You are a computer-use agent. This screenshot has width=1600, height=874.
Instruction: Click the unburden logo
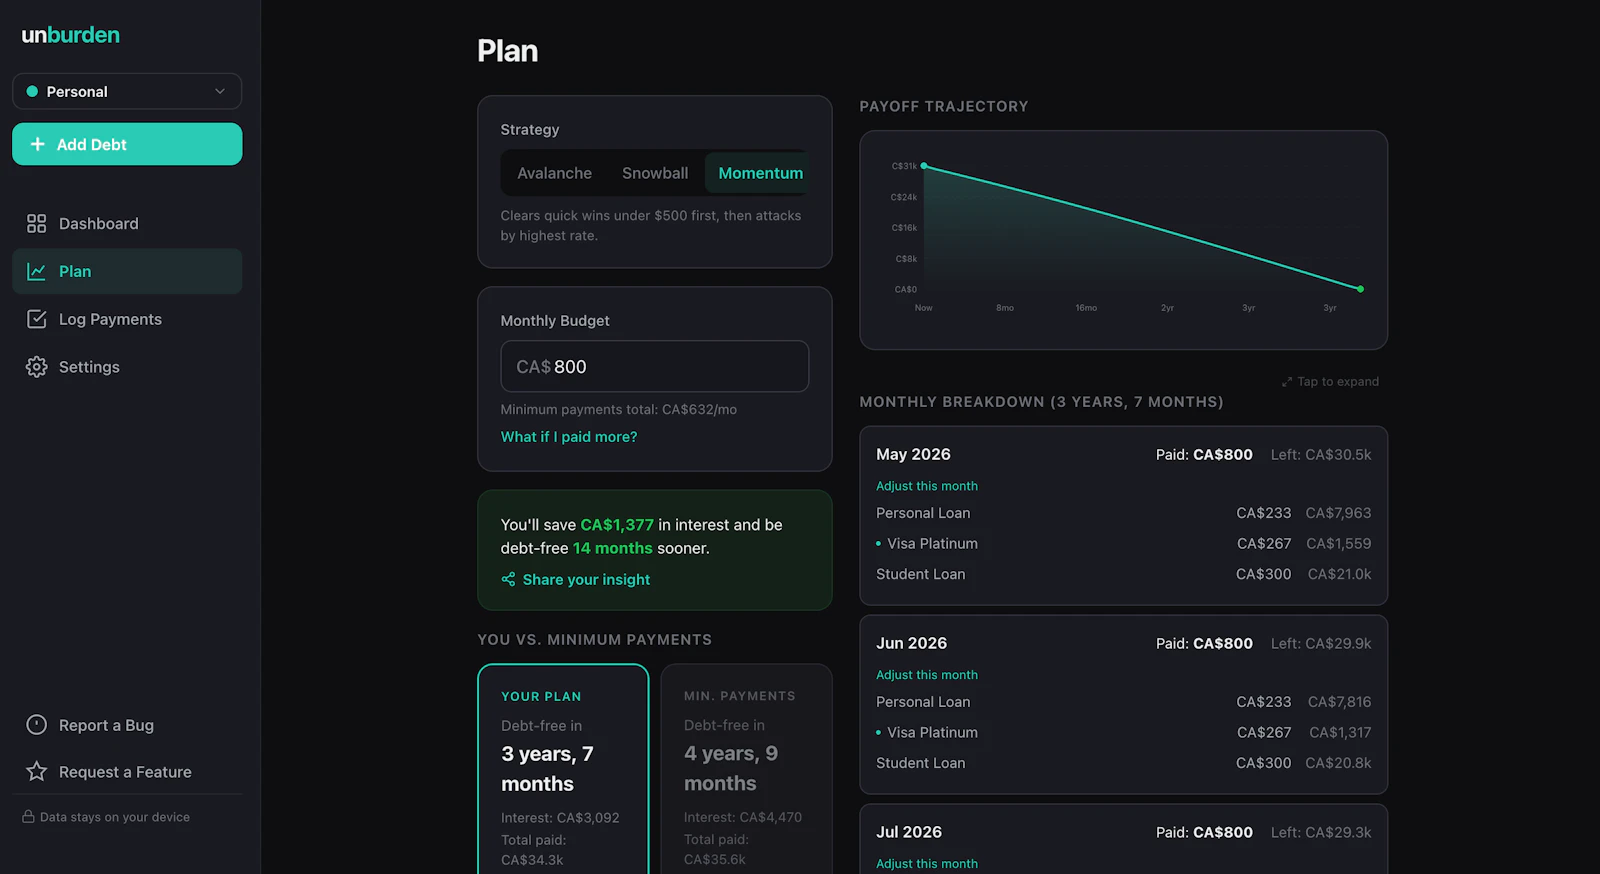click(70, 35)
